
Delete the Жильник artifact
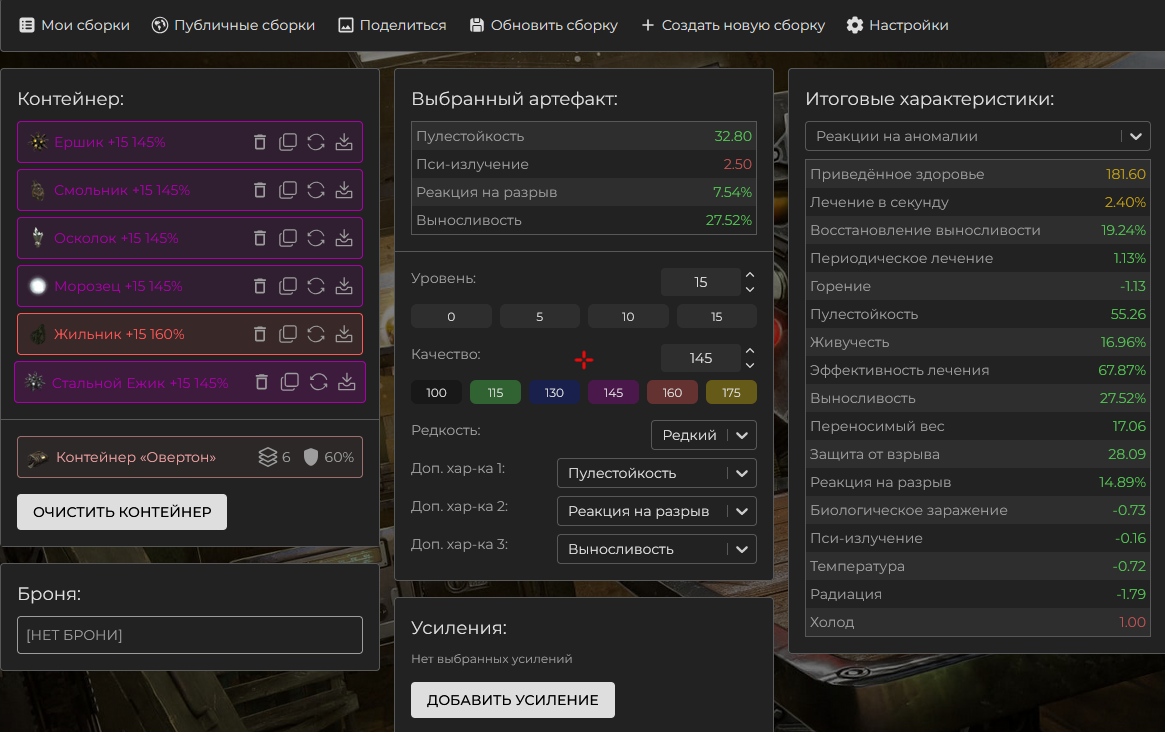point(260,334)
